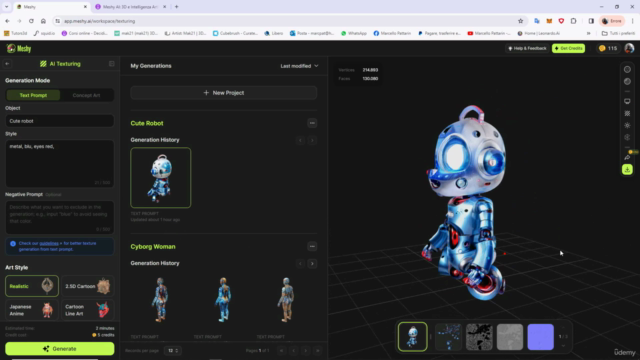Select the Cute Robot generation history thumbnail
Screen dimensions: 640x360
click(160, 178)
